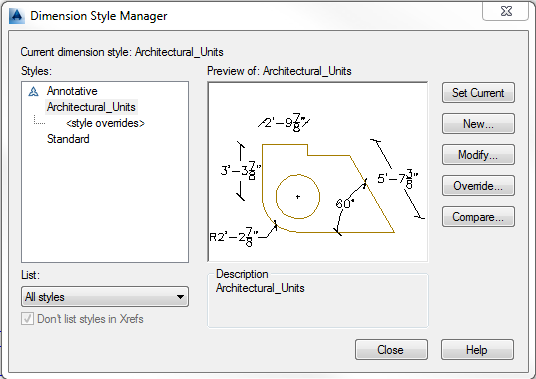Click the Override... button
Image resolution: width=536 pixels, height=379 pixels.
(478, 186)
